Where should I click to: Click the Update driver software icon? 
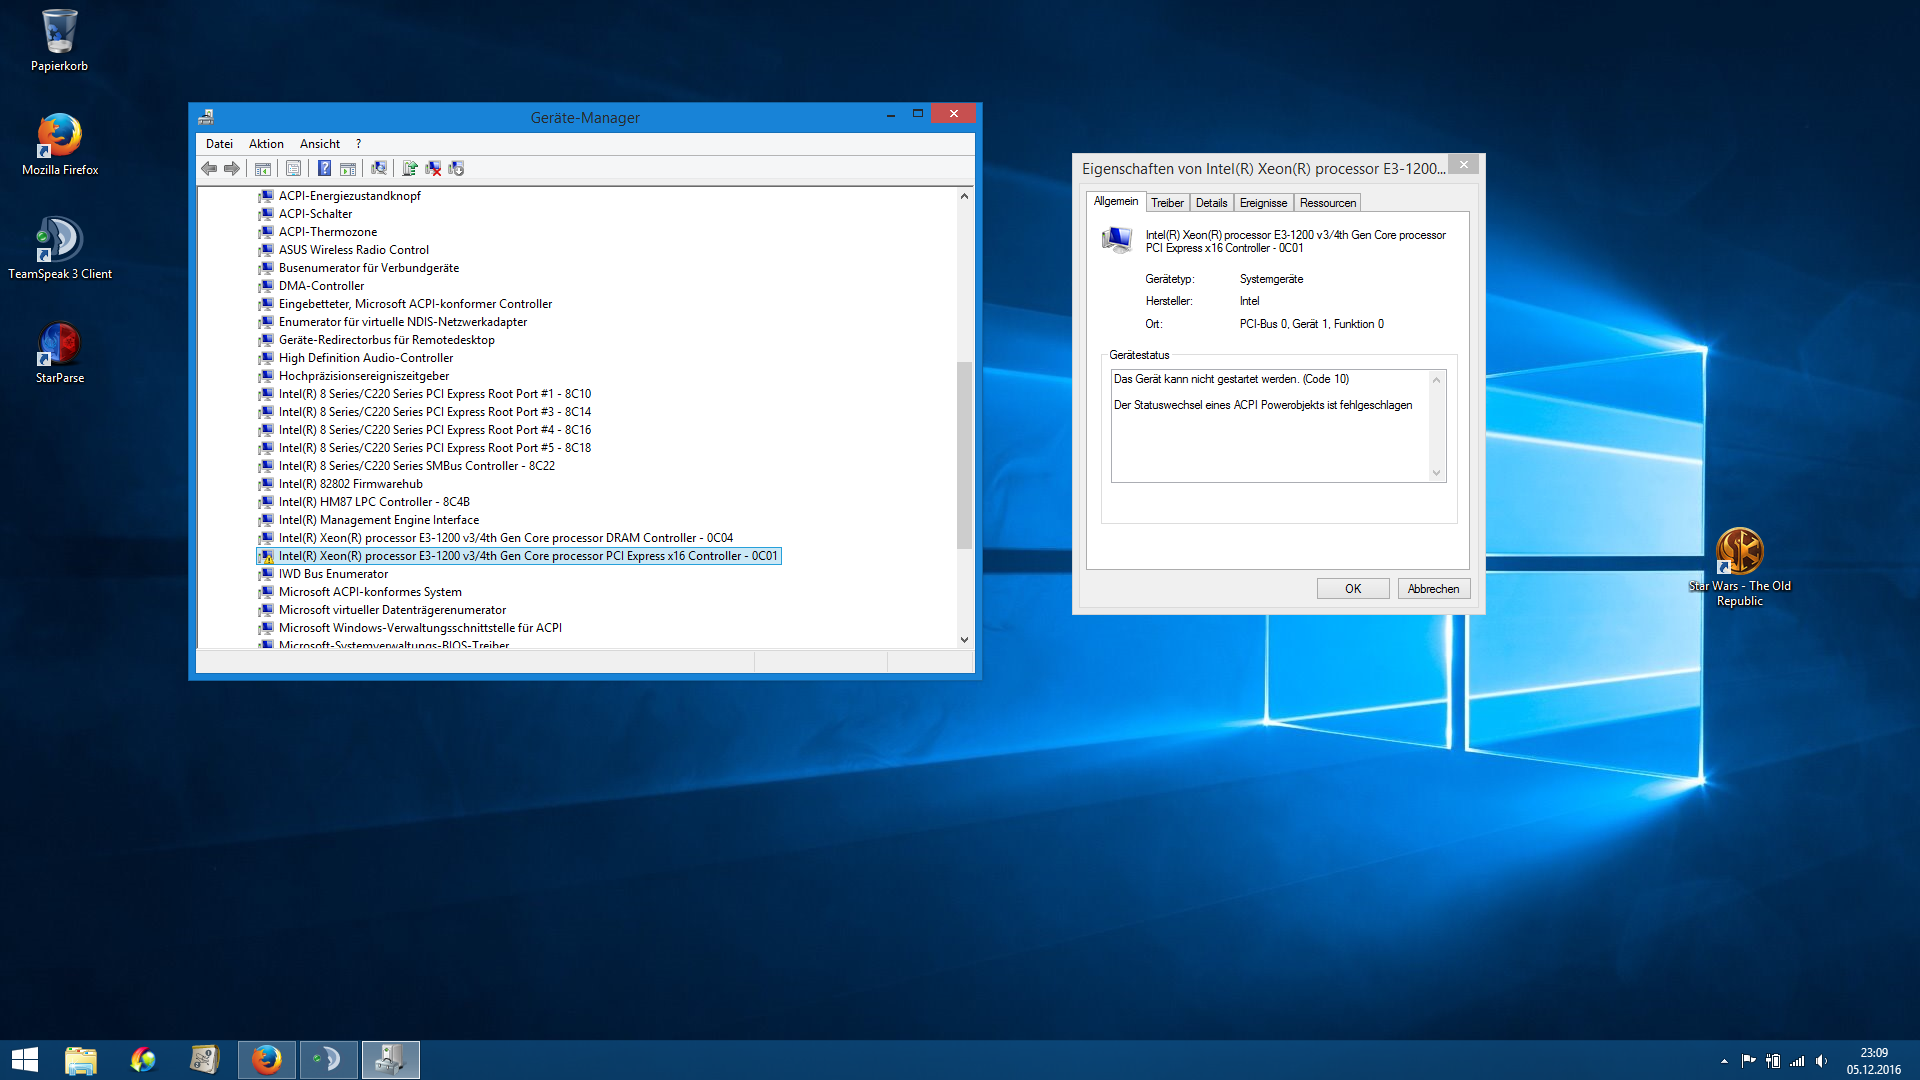(410, 168)
